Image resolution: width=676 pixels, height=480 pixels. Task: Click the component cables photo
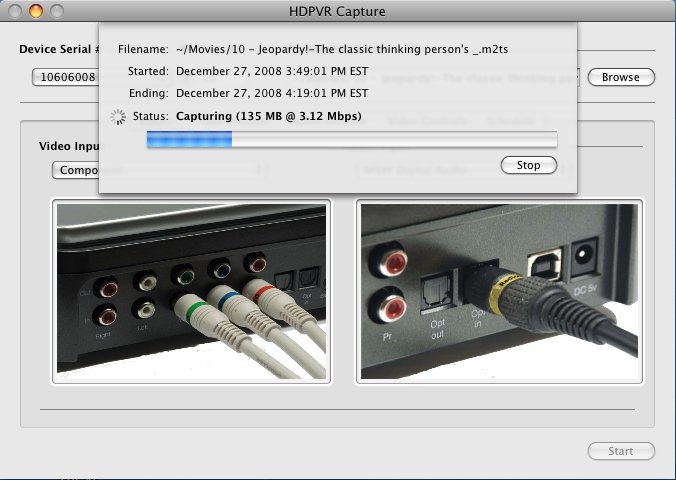pos(191,292)
